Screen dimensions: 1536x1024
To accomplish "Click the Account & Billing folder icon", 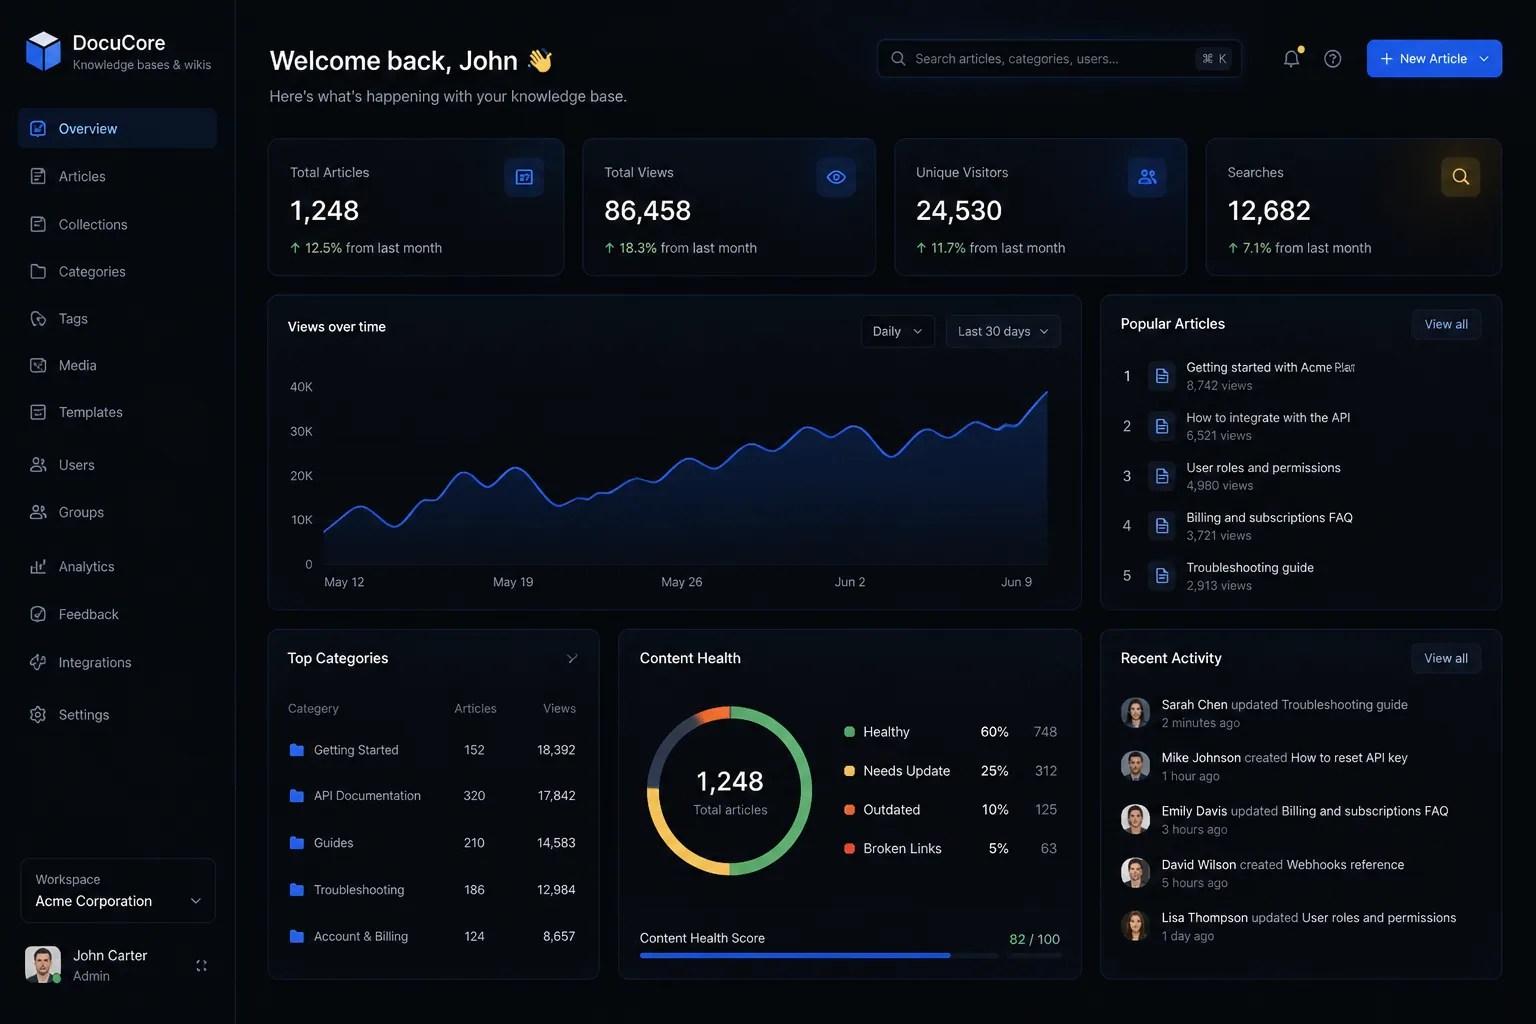I will coord(297,937).
